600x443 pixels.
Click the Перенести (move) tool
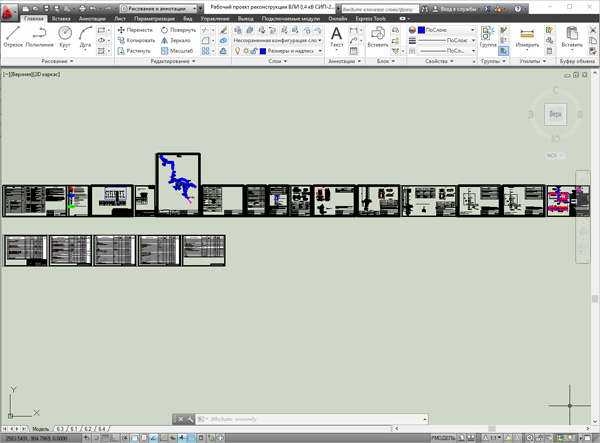[x=135, y=30]
